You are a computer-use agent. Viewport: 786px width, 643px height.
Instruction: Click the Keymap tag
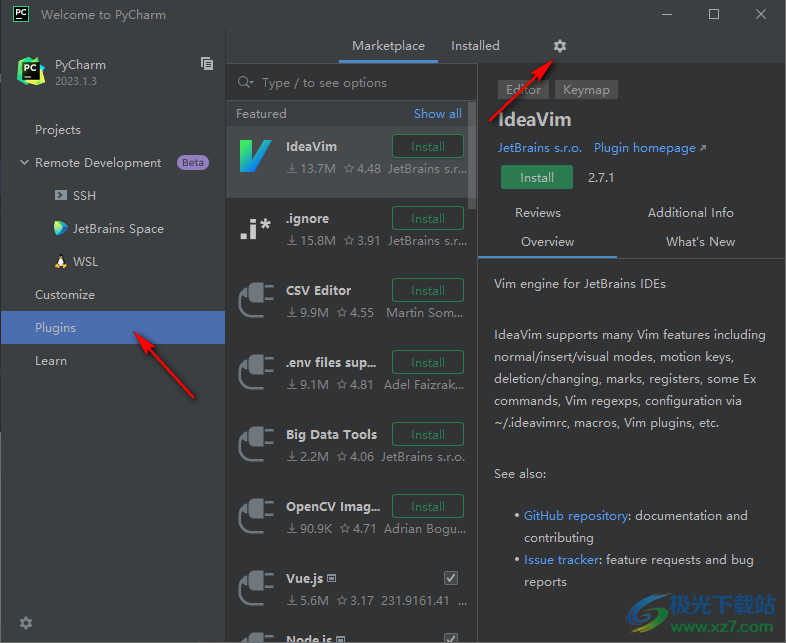pyautogui.click(x=586, y=90)
